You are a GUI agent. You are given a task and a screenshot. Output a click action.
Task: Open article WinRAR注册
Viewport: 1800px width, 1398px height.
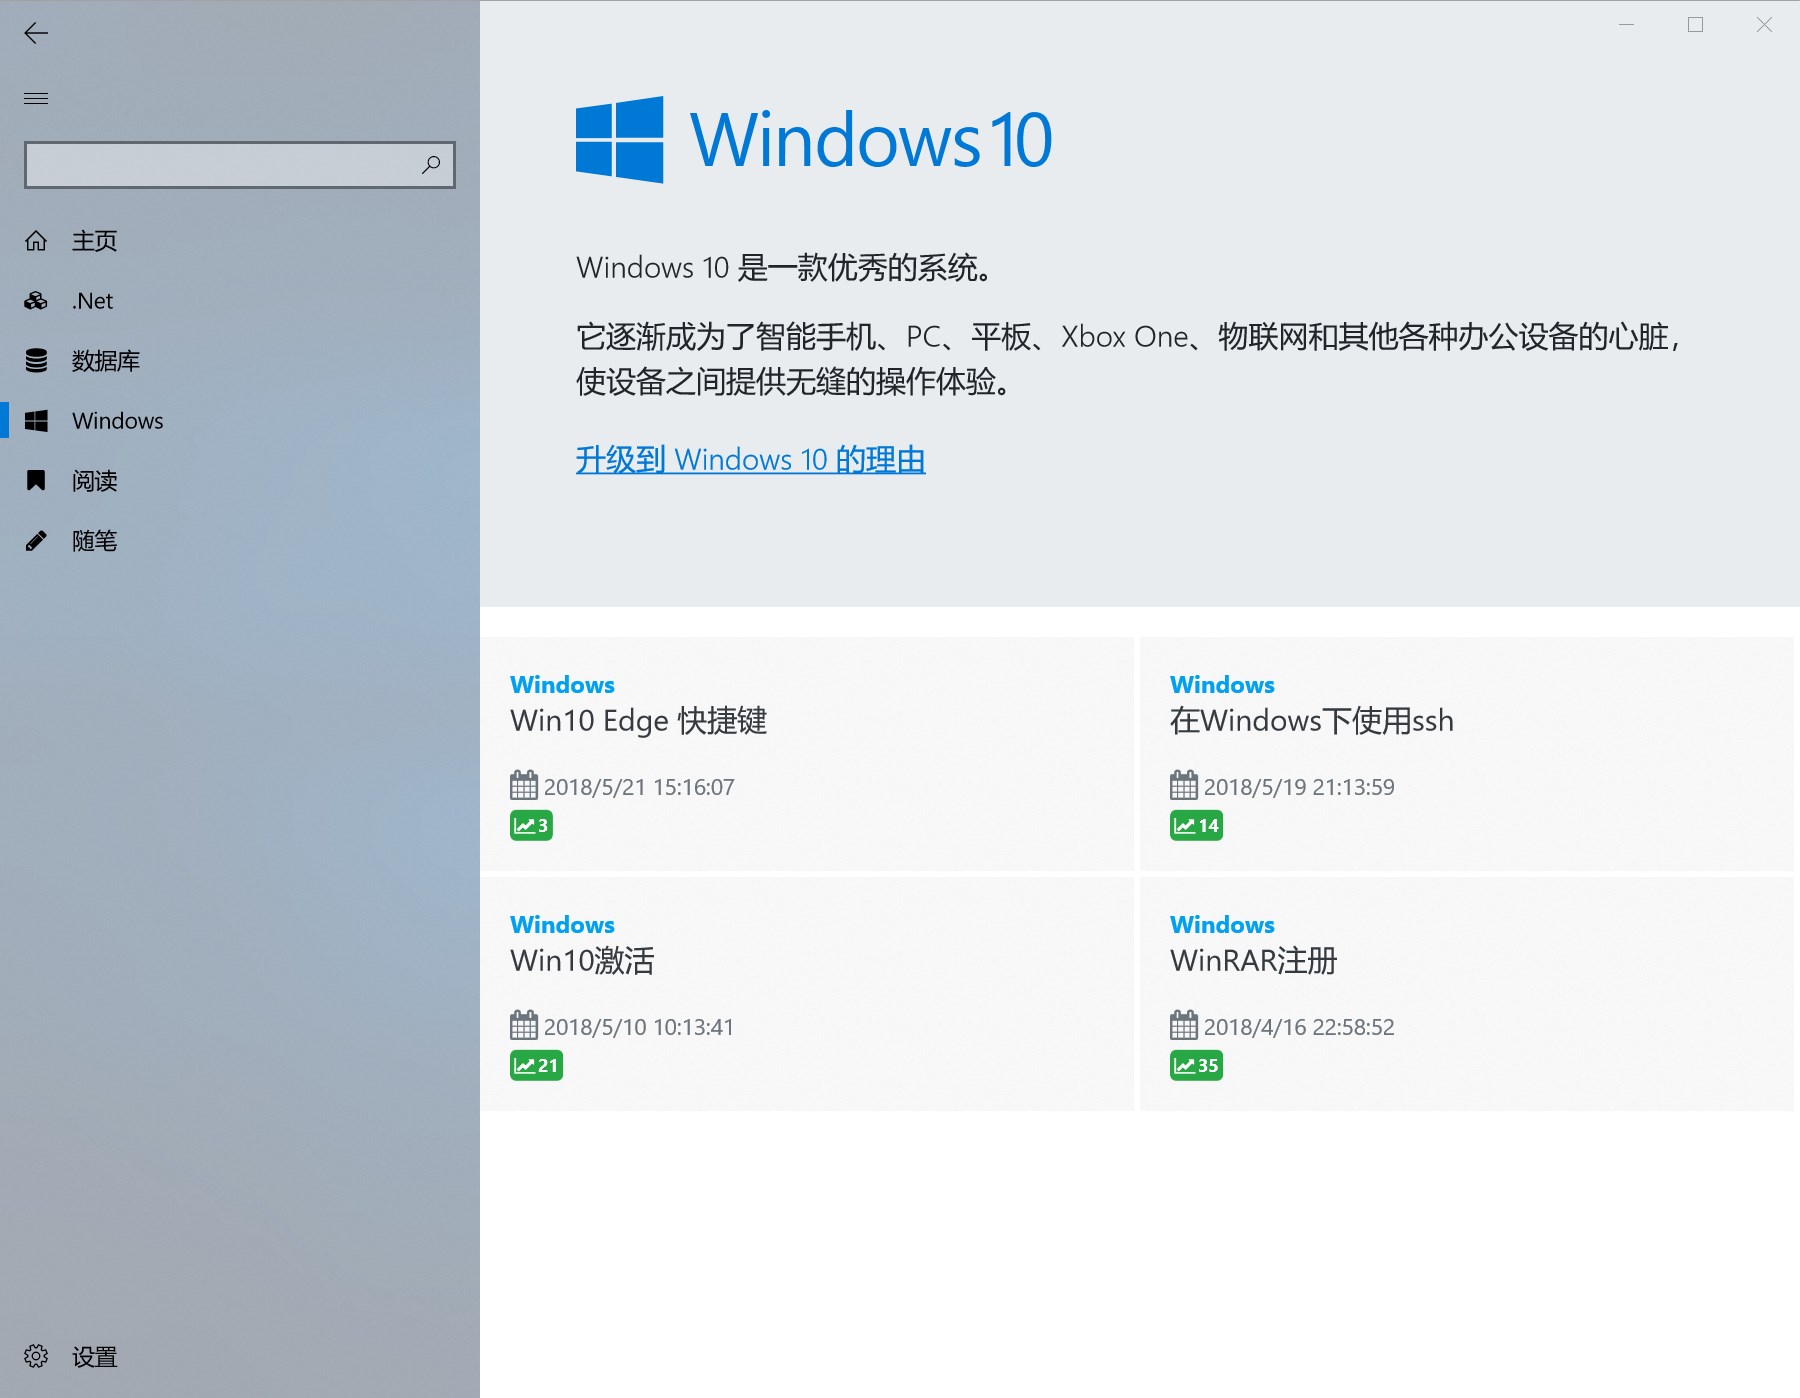tap(1253, 961)
